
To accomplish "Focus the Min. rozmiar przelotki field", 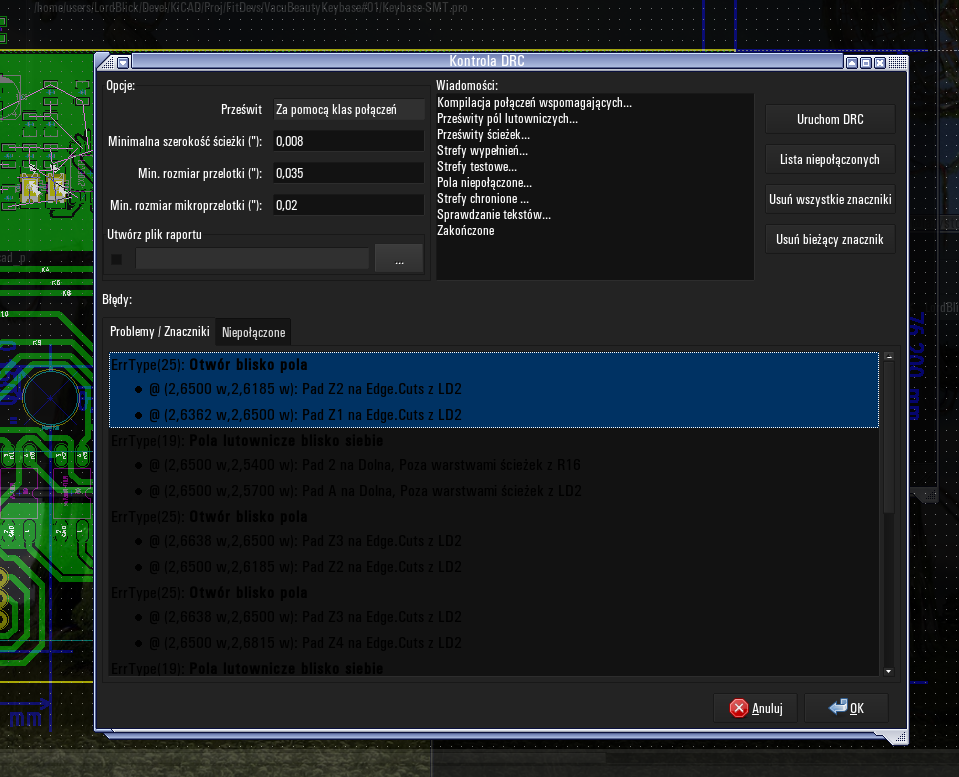I will [x=348, y=173].
